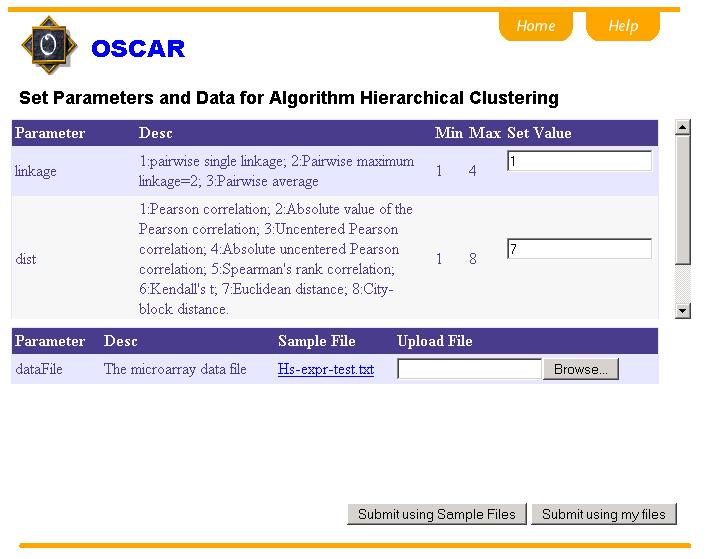Click the Browse... button
Viewport: 710px width, 559px height.
(x=580, y=369)
